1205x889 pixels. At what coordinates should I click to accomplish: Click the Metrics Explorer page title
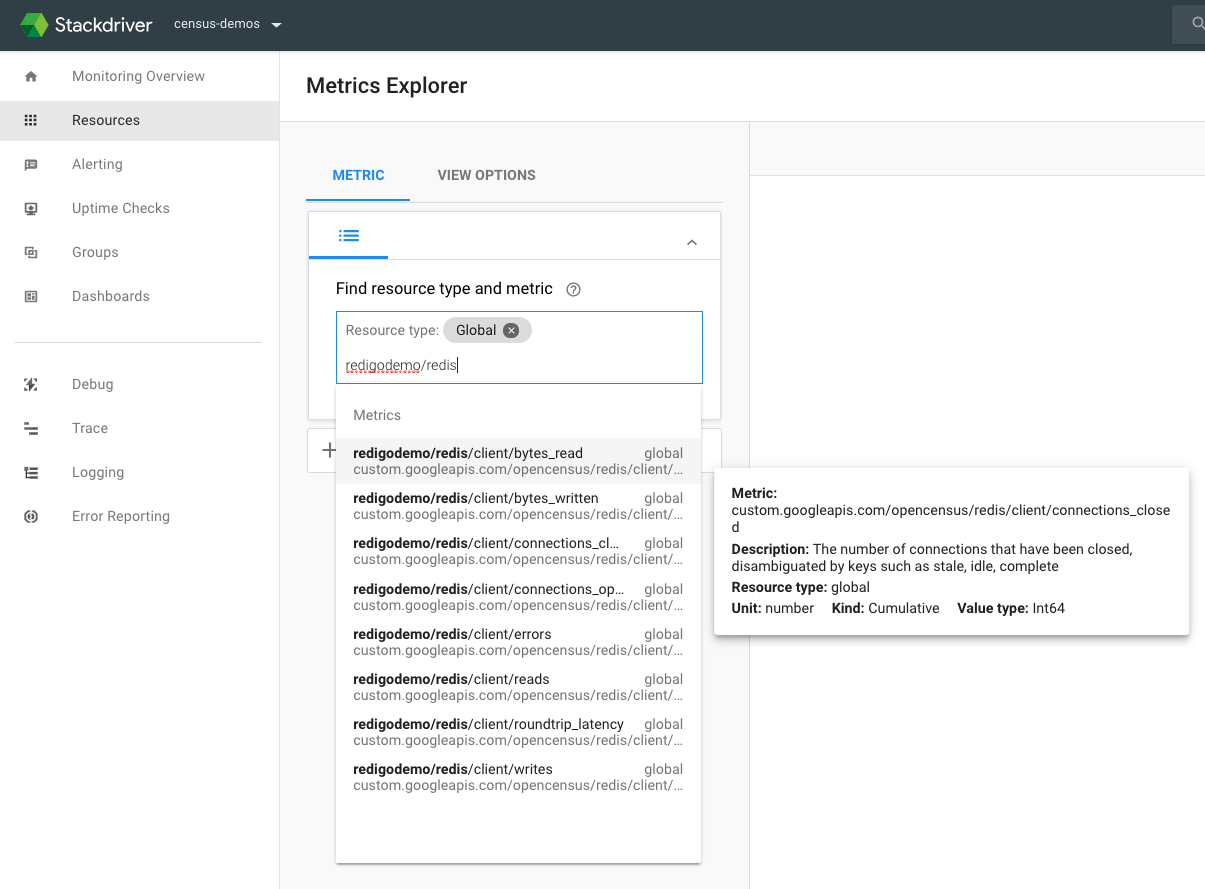[x=387, y=86]
